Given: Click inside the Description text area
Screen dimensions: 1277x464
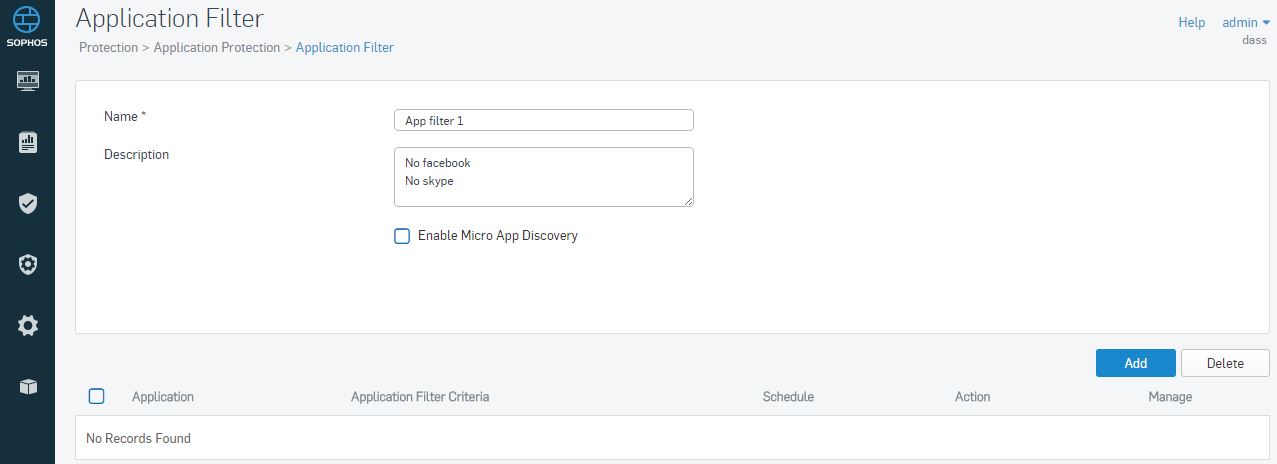Looking at the screenshot, I should (x=544, y=177).
